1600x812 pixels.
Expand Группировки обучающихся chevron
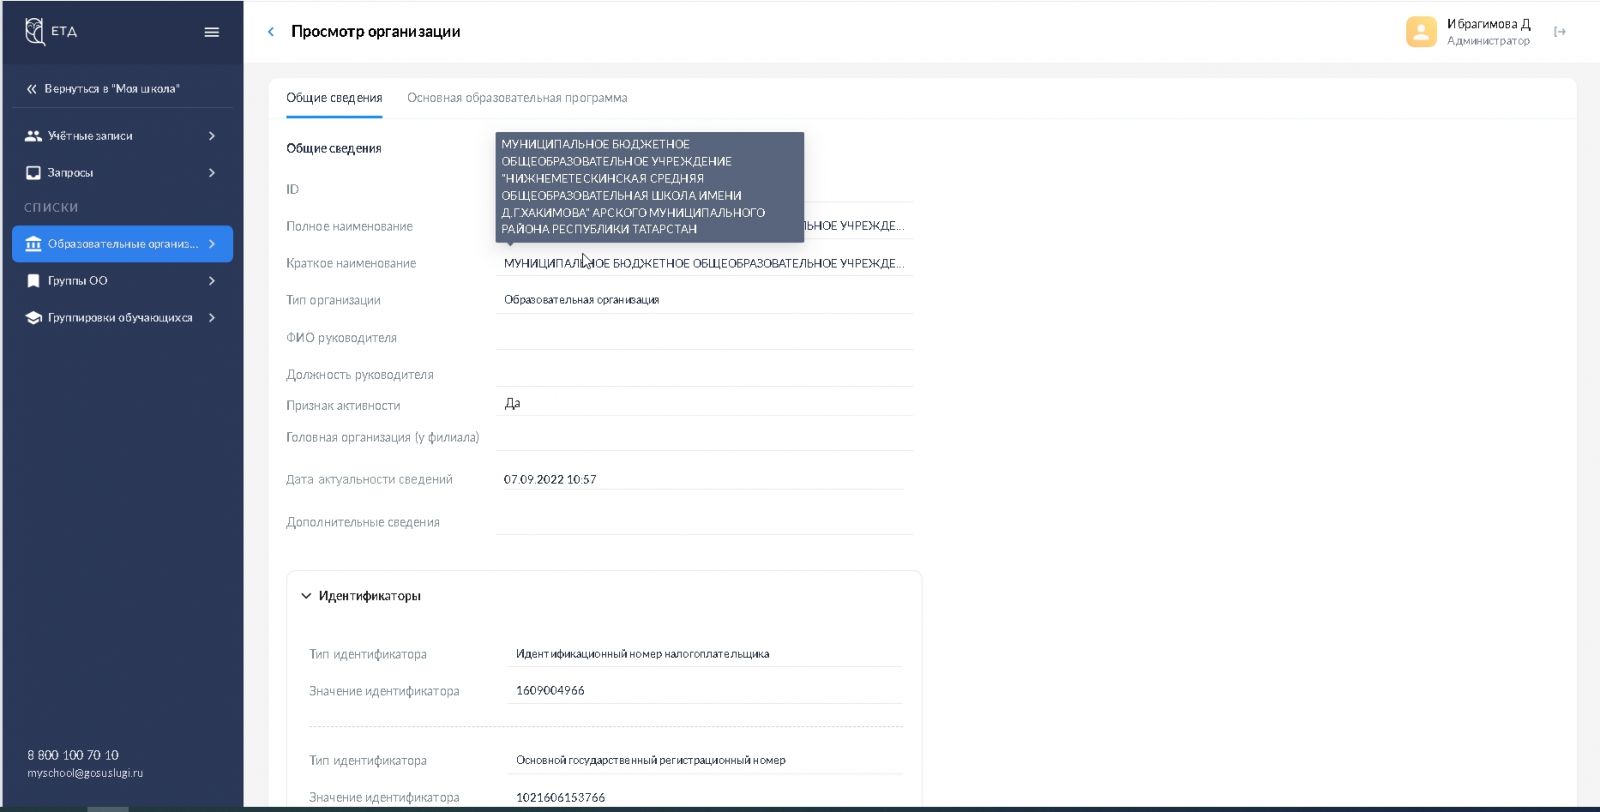pyautogui.click(x=212, y=318)
